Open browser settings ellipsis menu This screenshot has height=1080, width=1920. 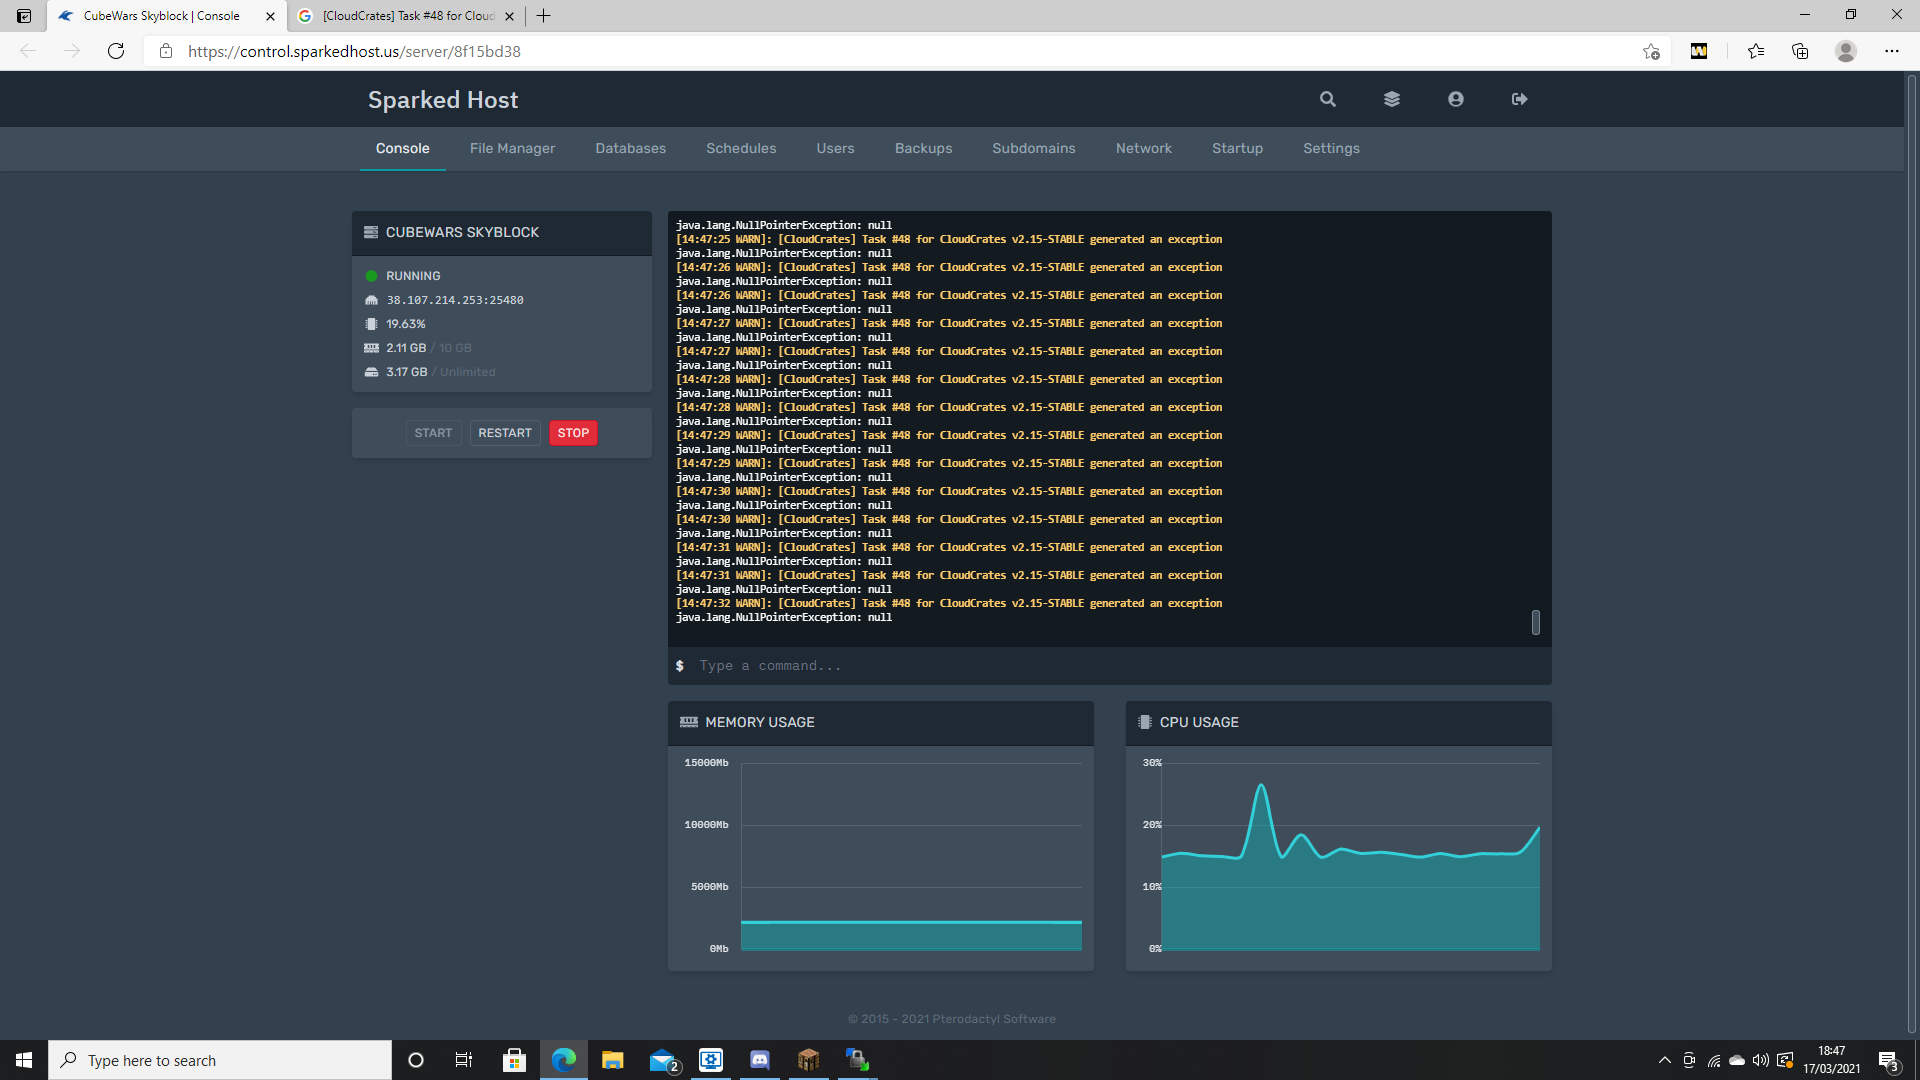click(1891, 51)
